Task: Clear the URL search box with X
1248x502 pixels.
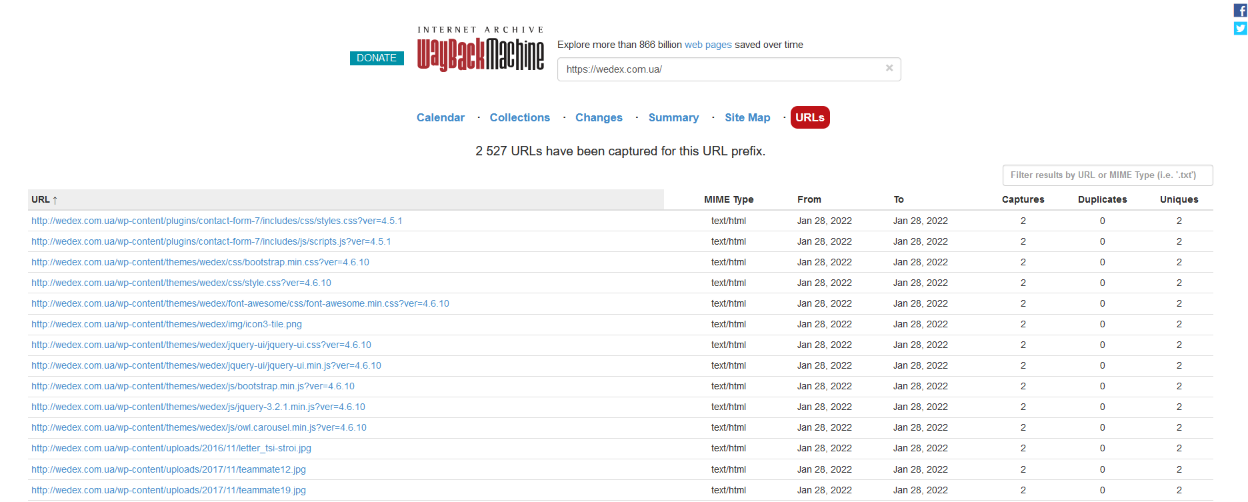Action: 889,69
